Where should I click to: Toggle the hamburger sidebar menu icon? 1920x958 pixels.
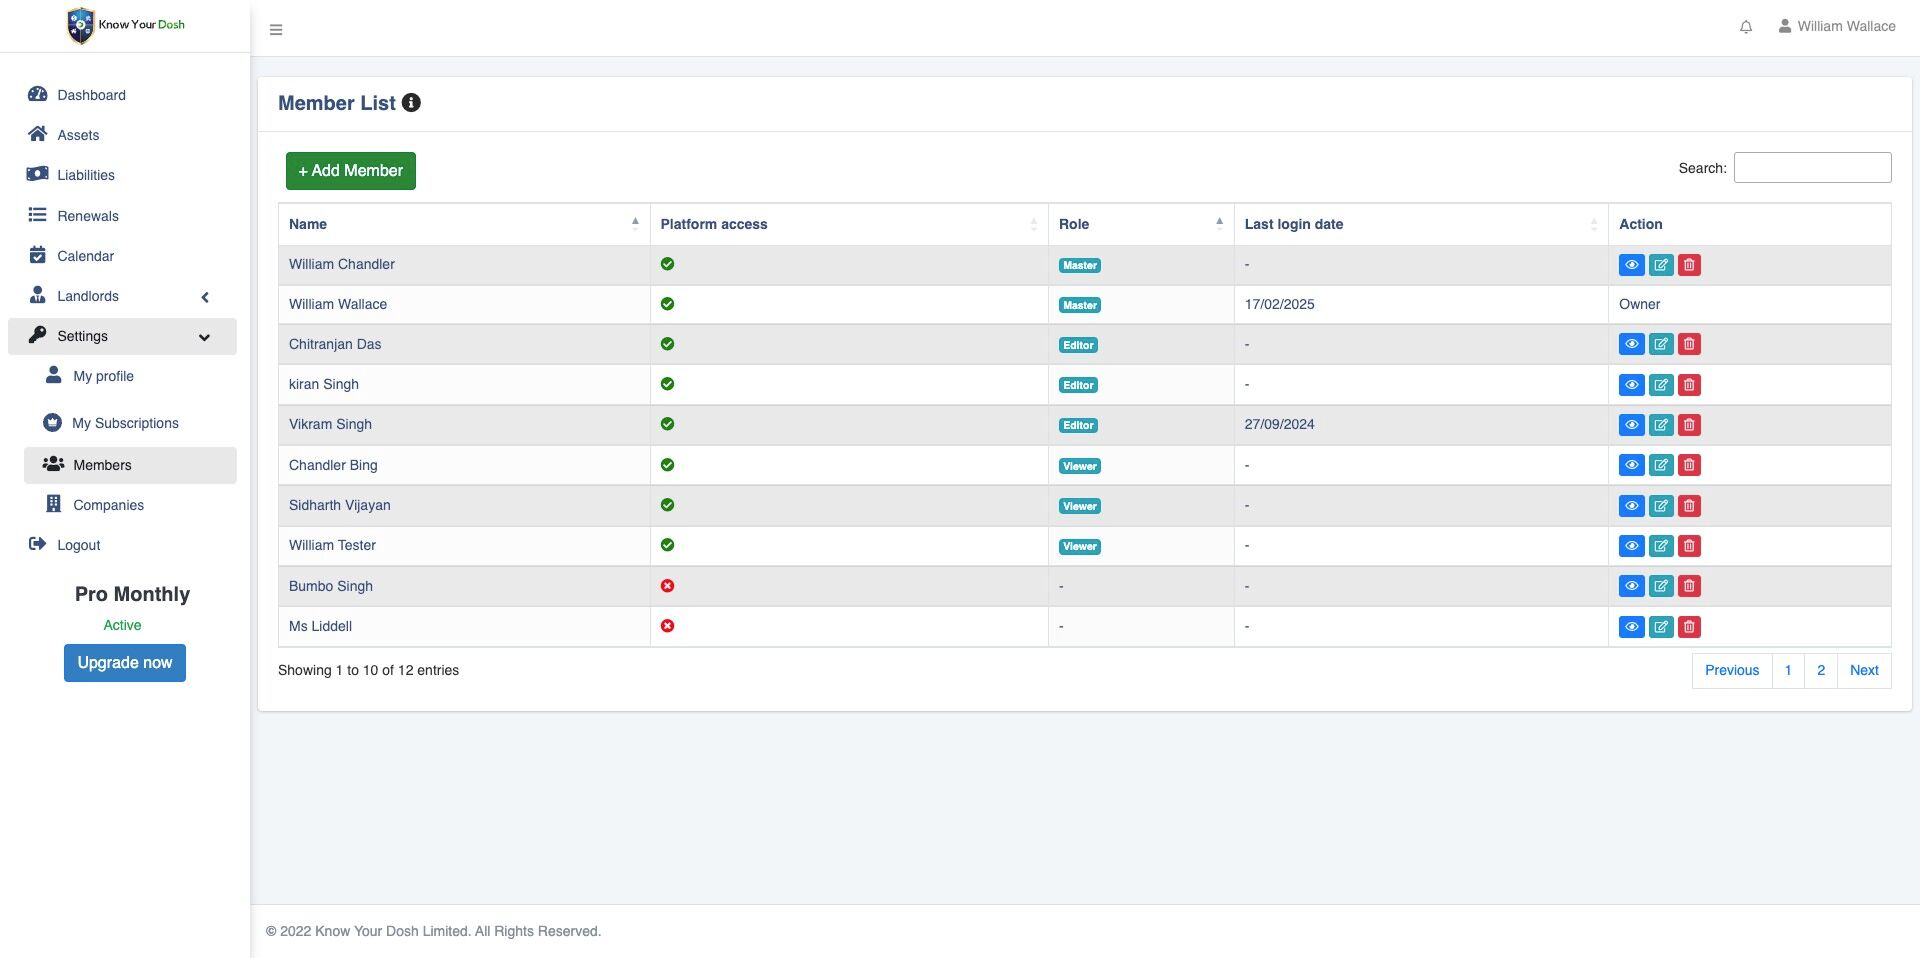(276, 30)
